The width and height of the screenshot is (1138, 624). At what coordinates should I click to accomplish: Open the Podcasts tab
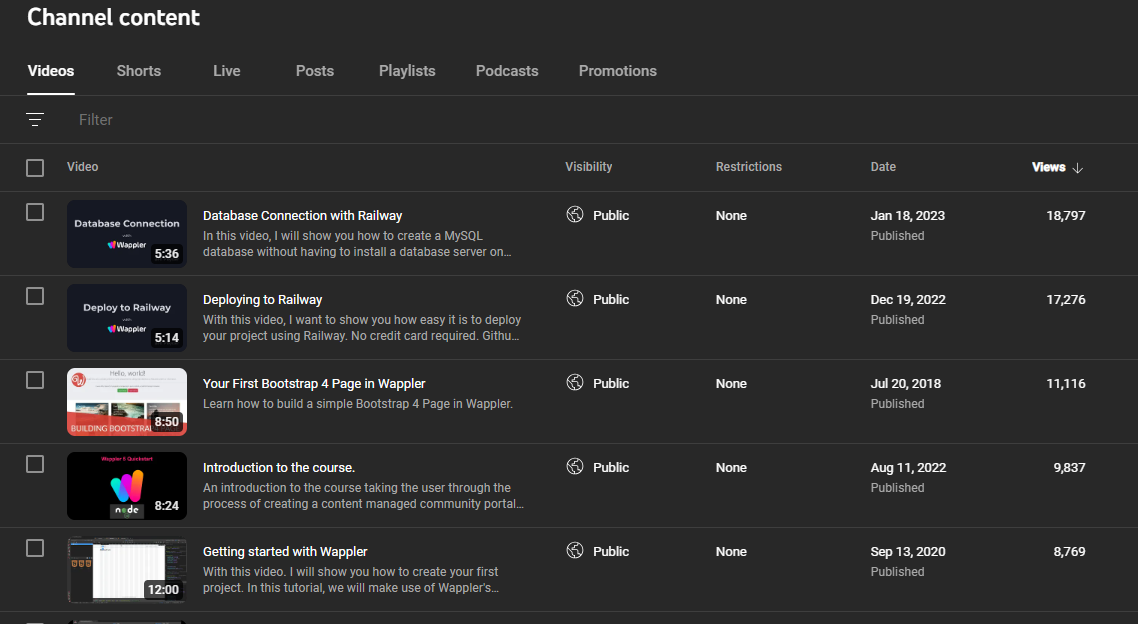click(507, 71)
